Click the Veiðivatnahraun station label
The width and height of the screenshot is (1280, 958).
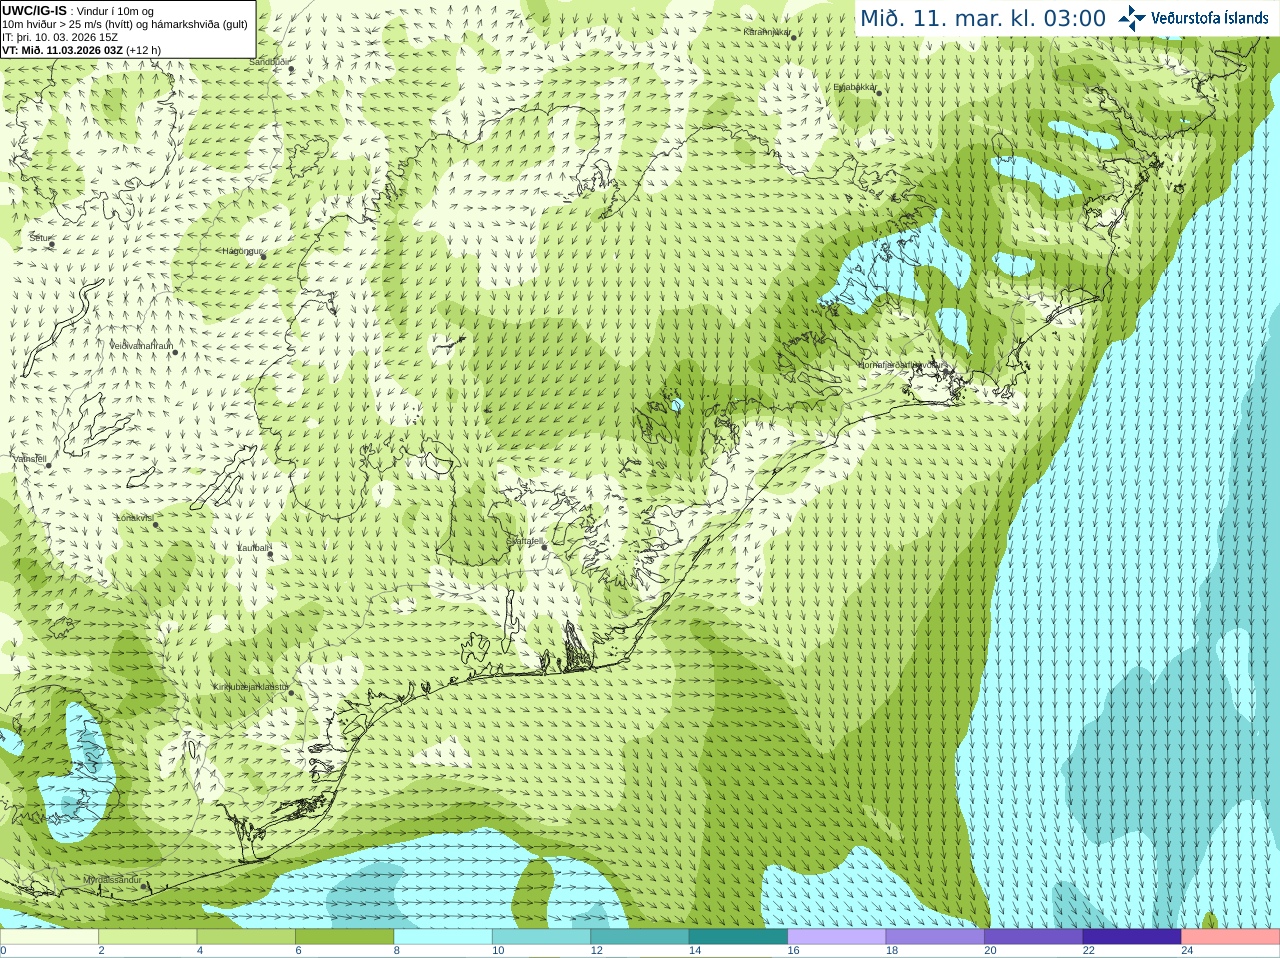tap(141, 346)
